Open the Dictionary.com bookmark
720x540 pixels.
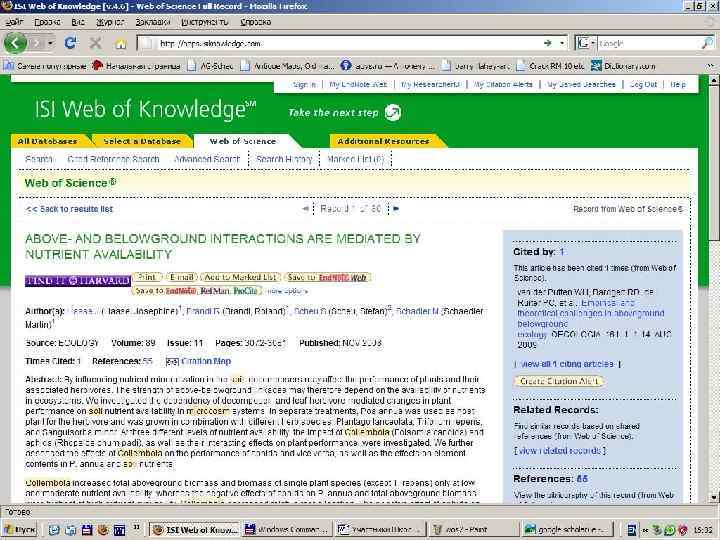624,66
